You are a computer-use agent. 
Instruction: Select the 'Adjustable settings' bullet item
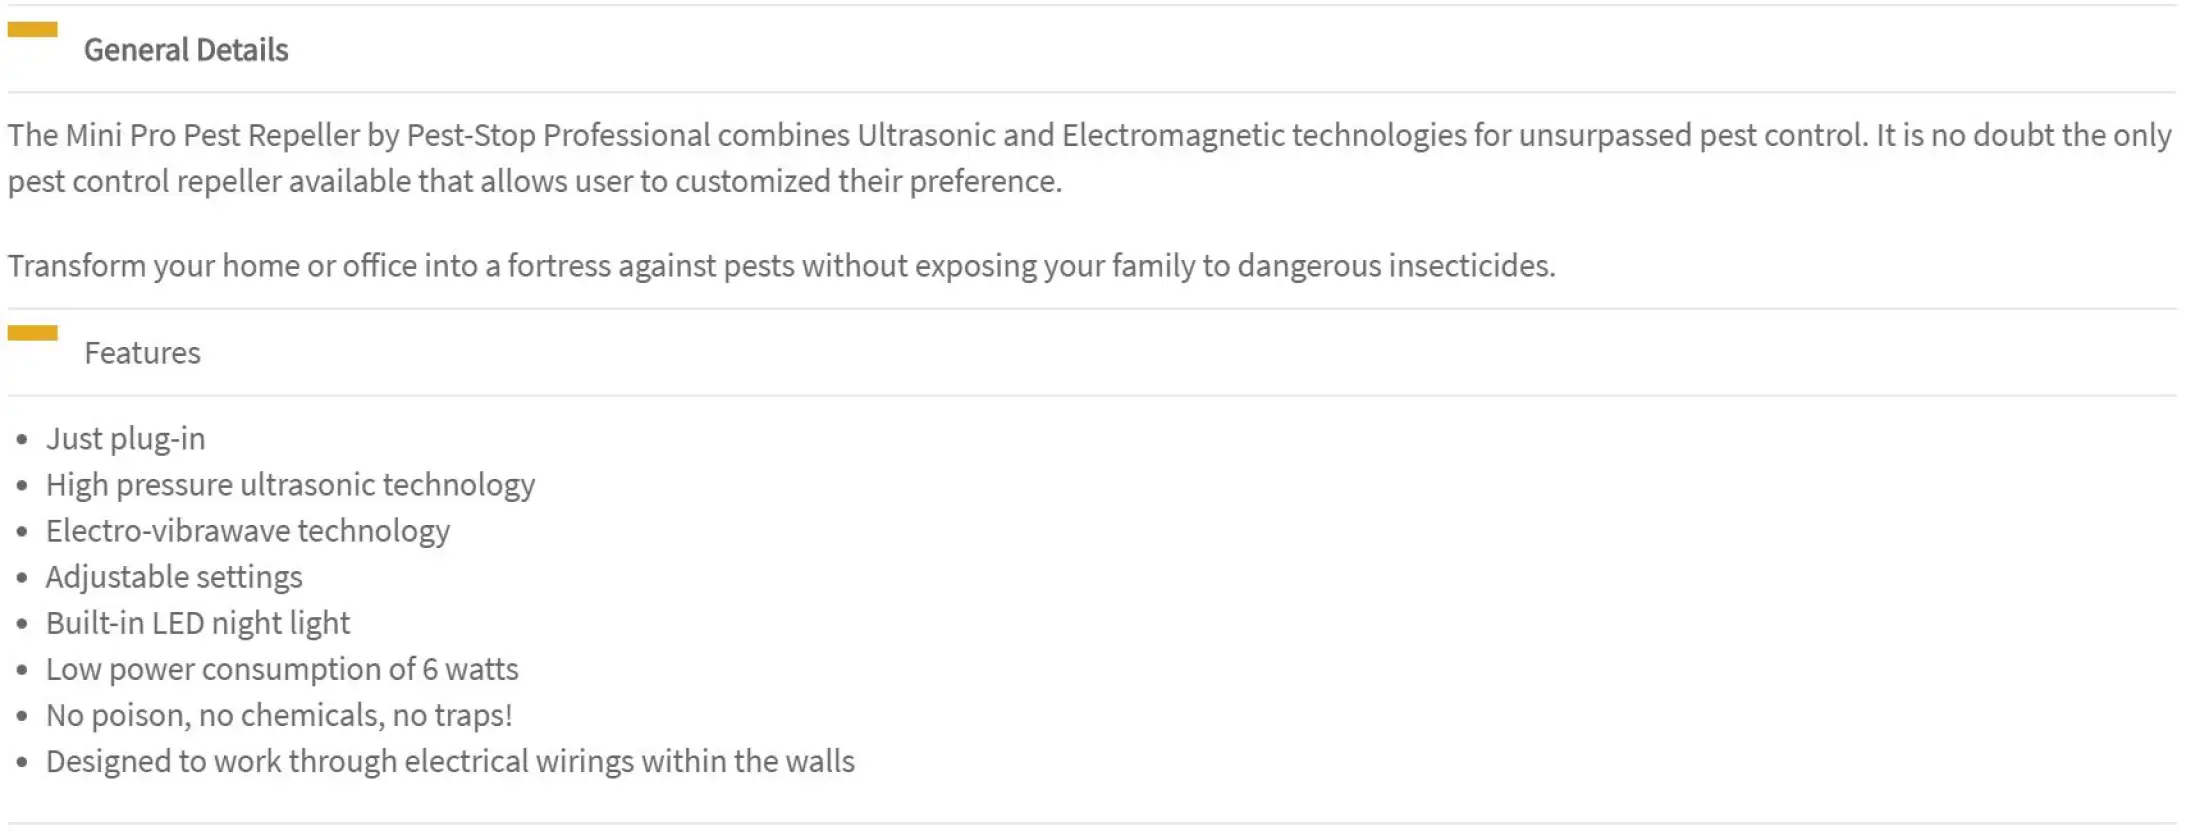click(x=174, y=577)
